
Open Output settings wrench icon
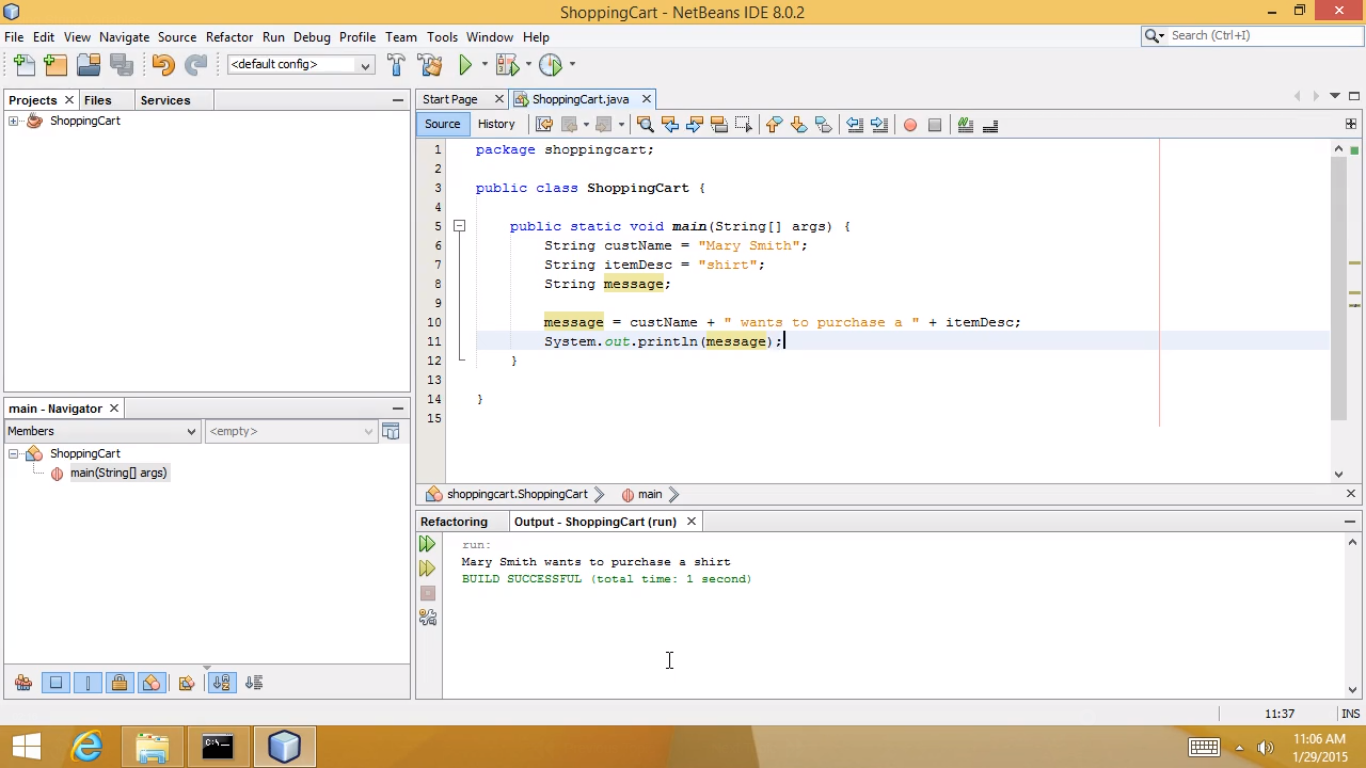coord(428,617)
